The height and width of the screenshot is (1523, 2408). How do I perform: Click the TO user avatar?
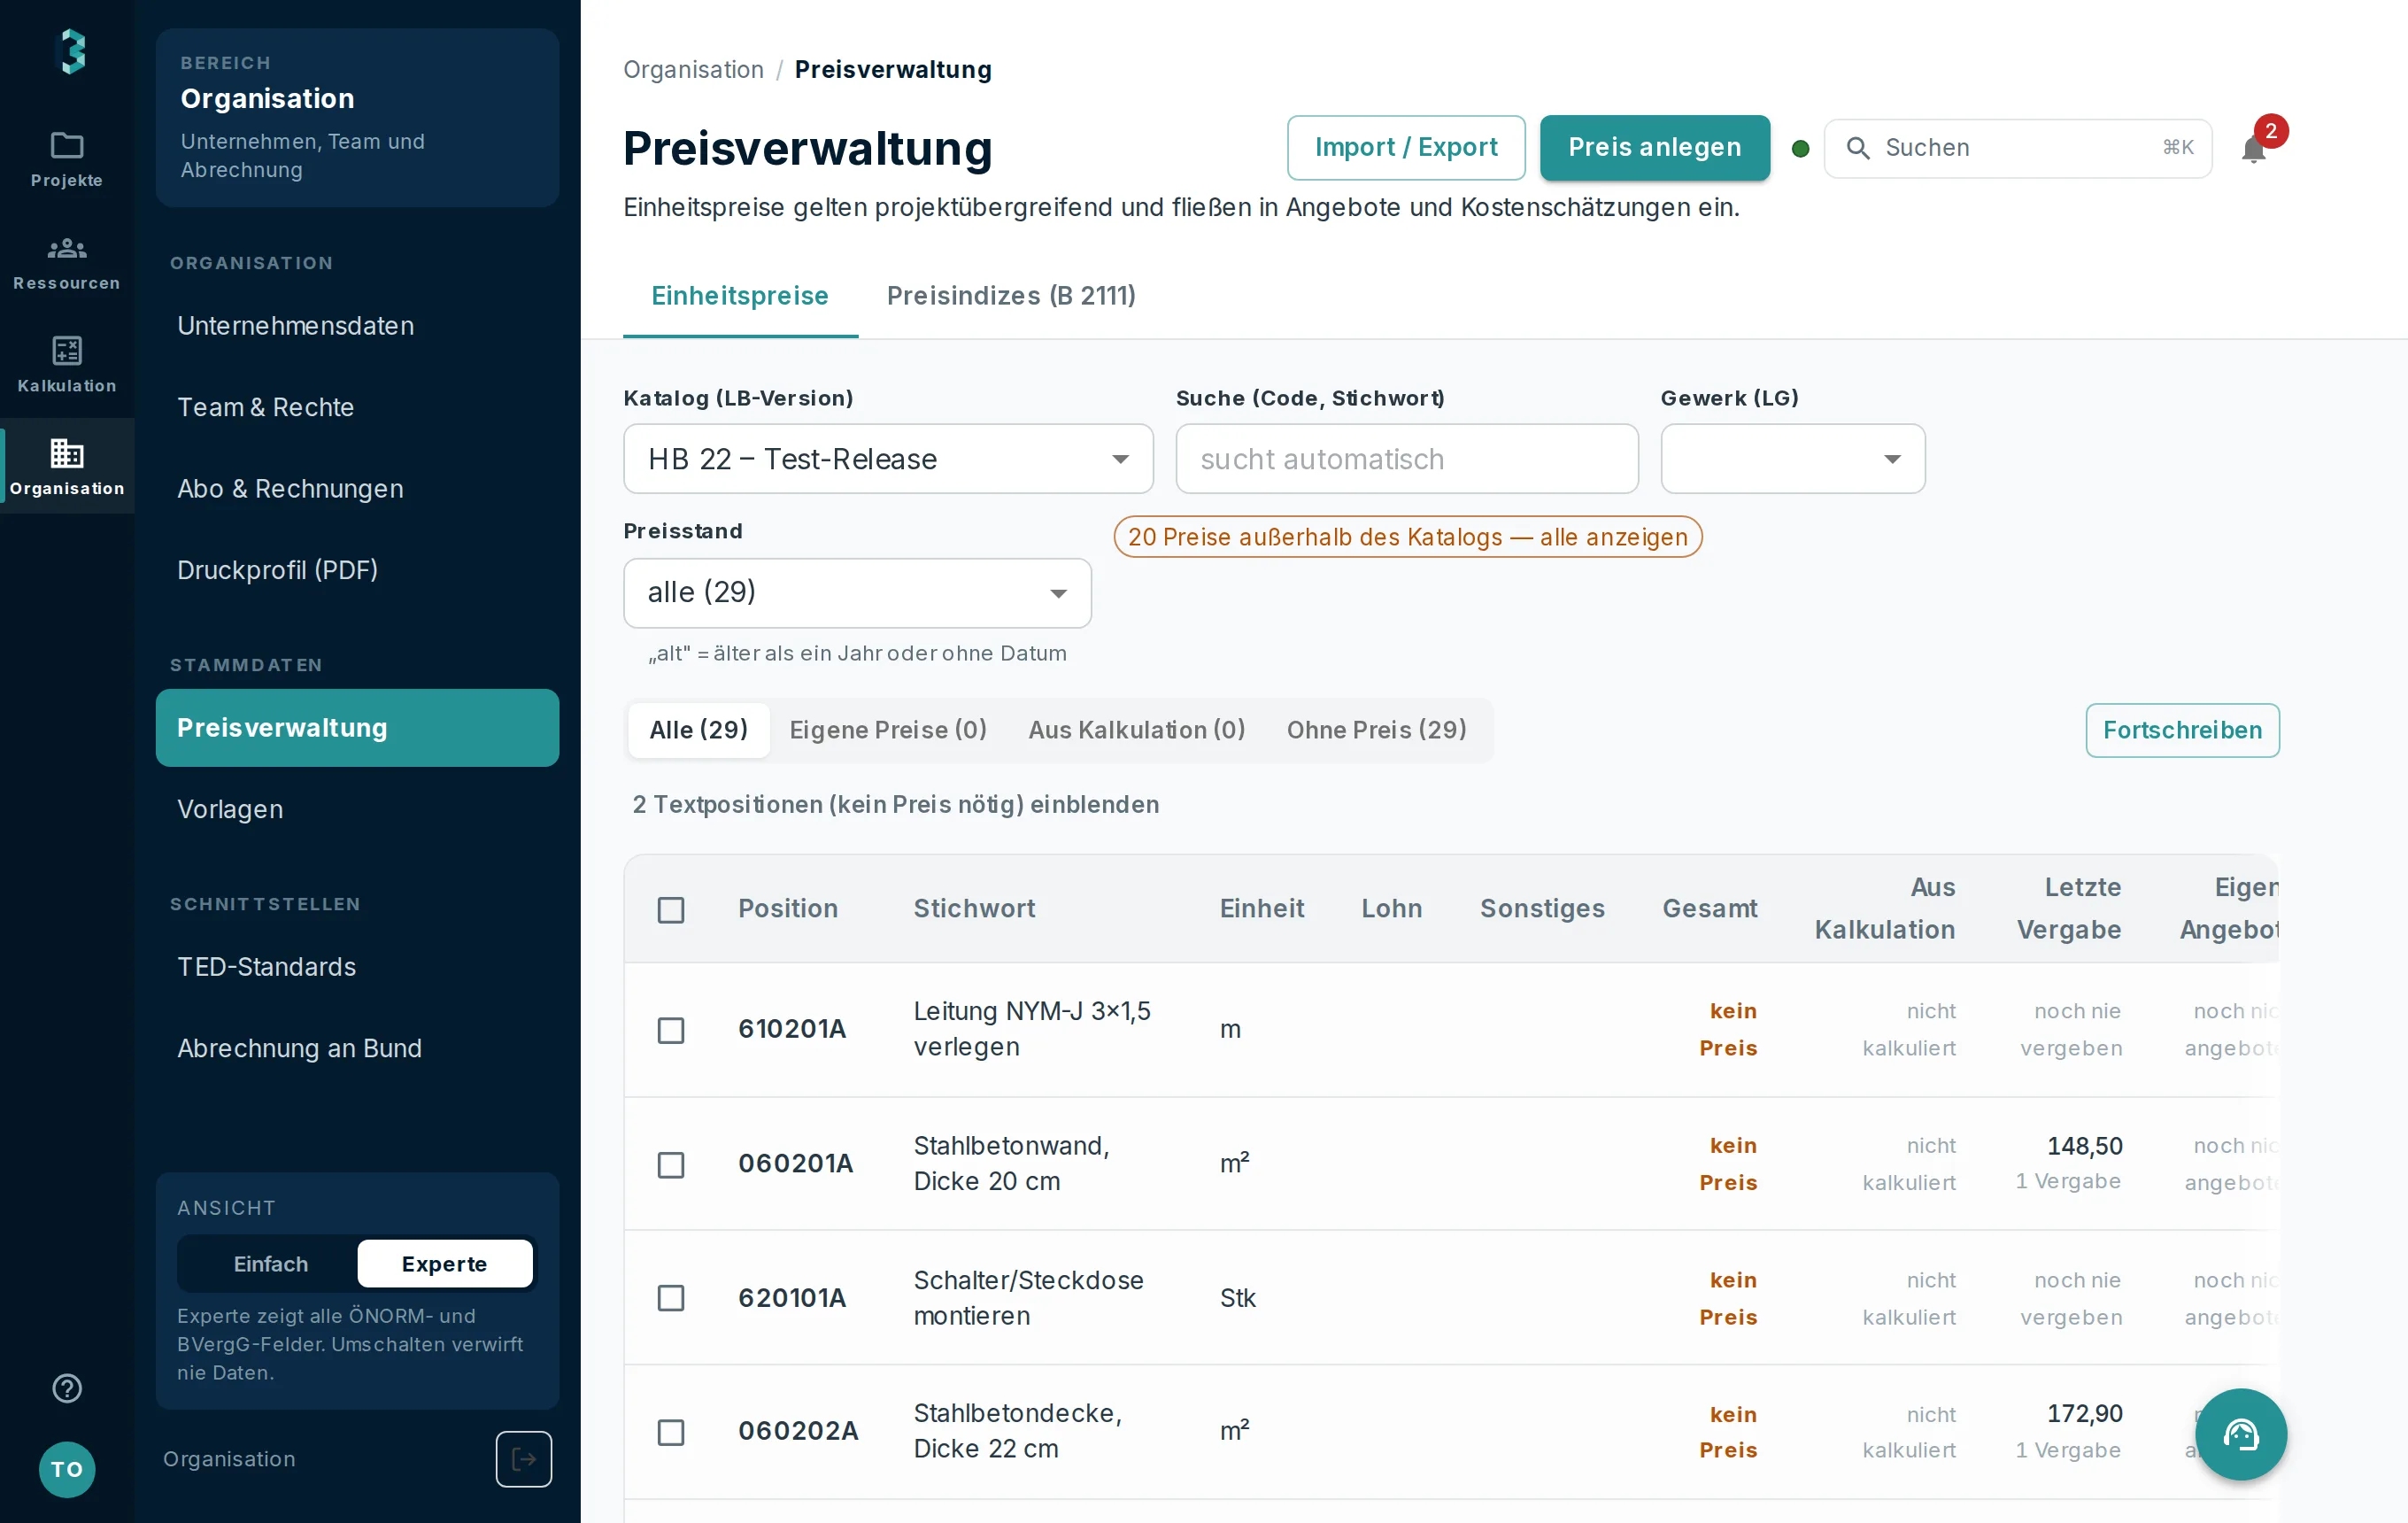pyautogui.click(x=67, y=1469)
